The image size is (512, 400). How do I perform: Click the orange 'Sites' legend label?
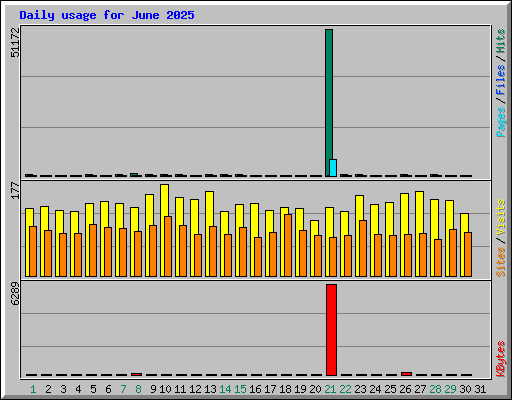tap(501, 262)
